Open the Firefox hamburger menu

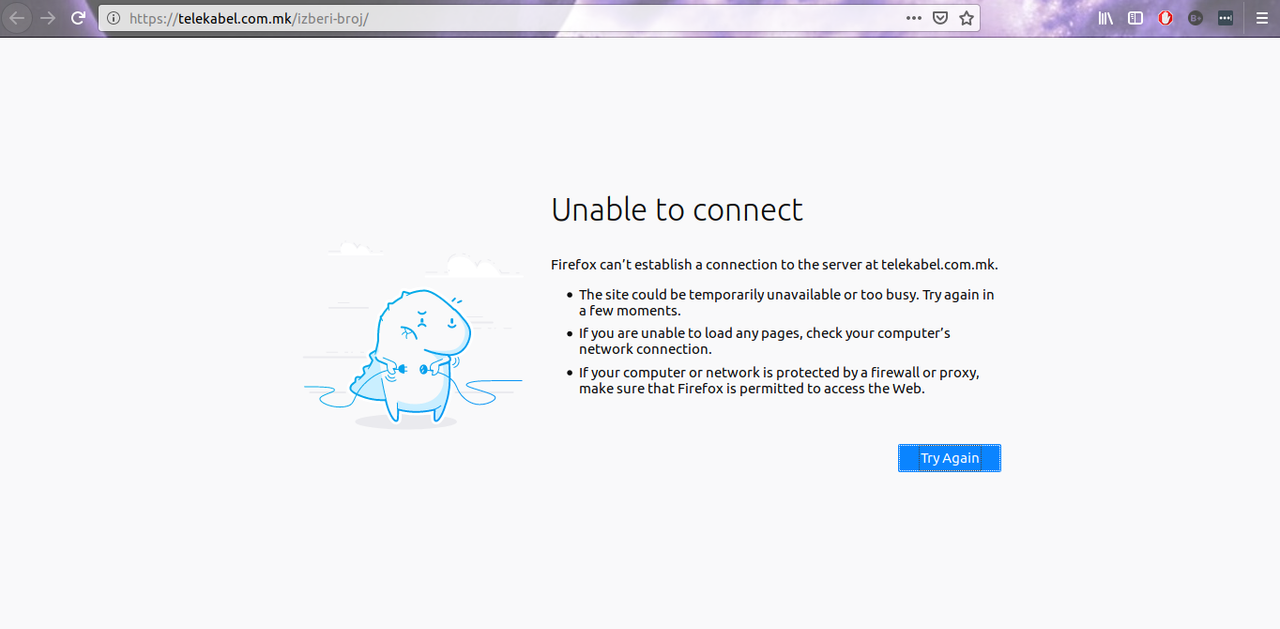pos(1261,18)
